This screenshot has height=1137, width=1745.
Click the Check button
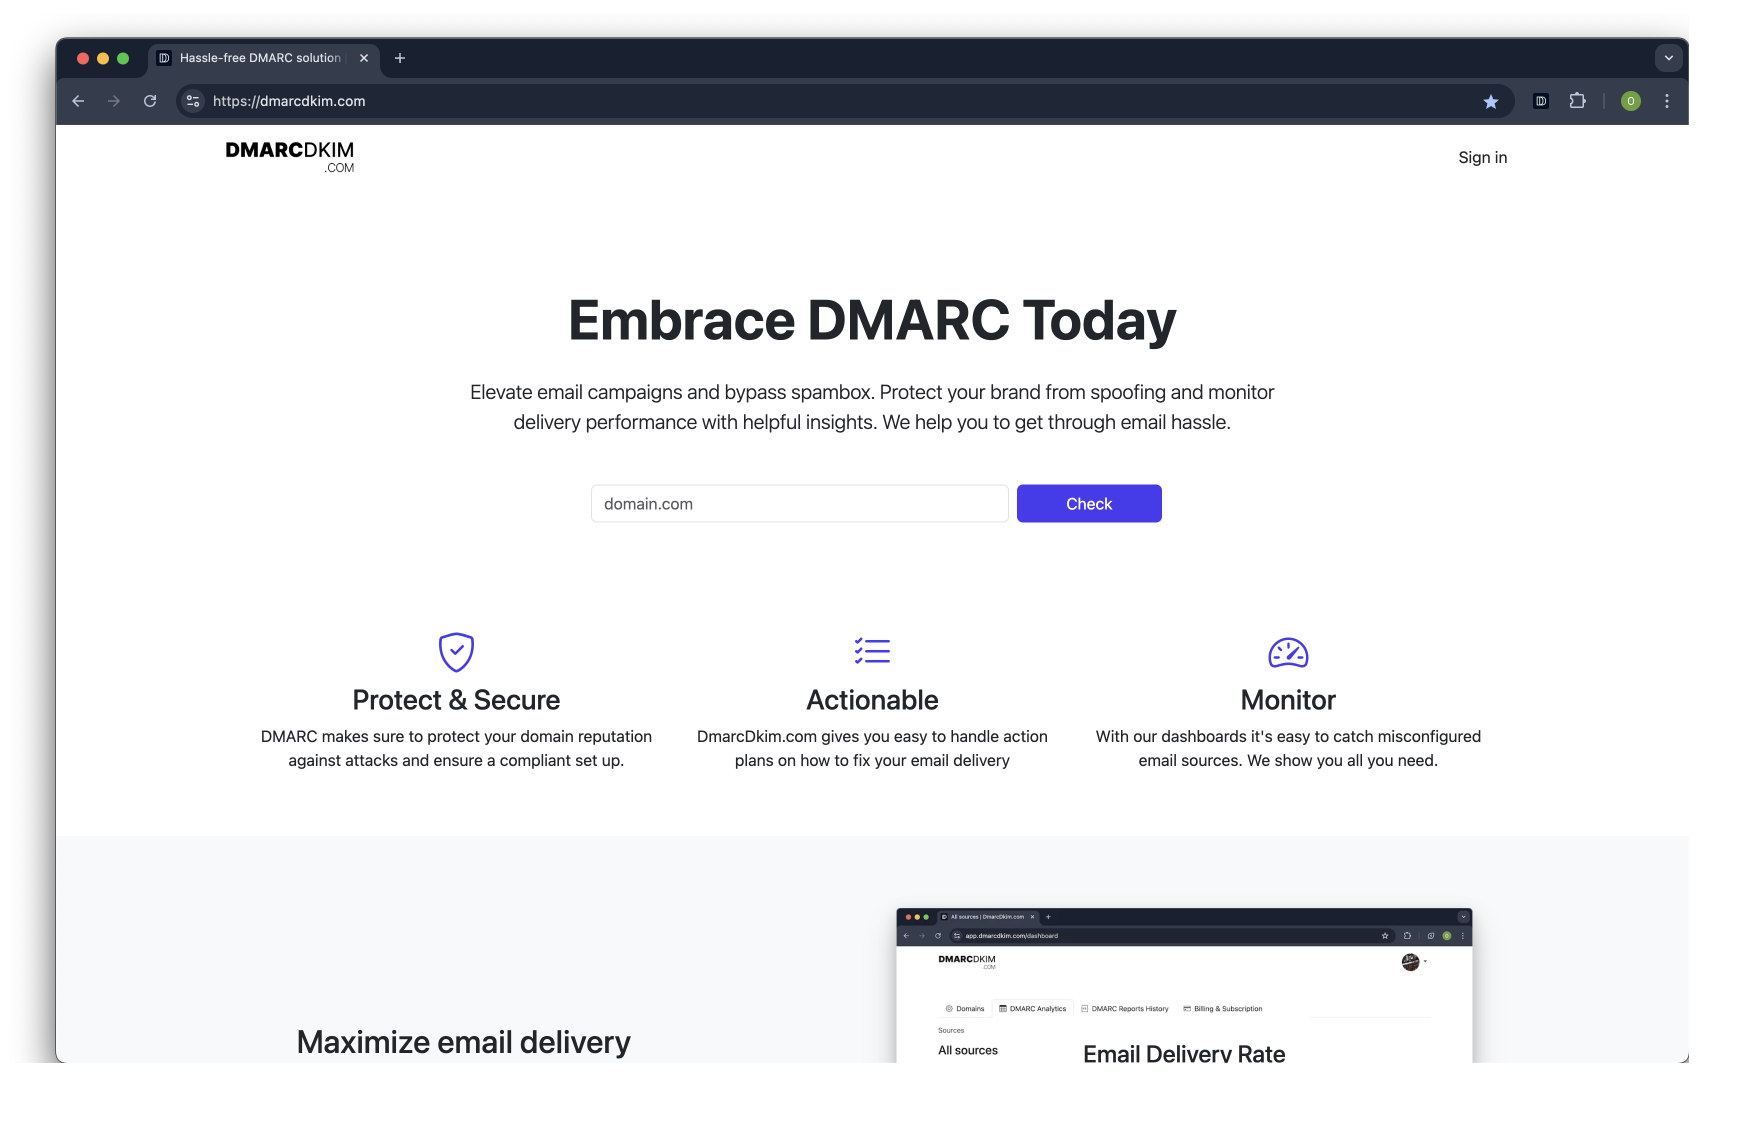[1088, 503]
